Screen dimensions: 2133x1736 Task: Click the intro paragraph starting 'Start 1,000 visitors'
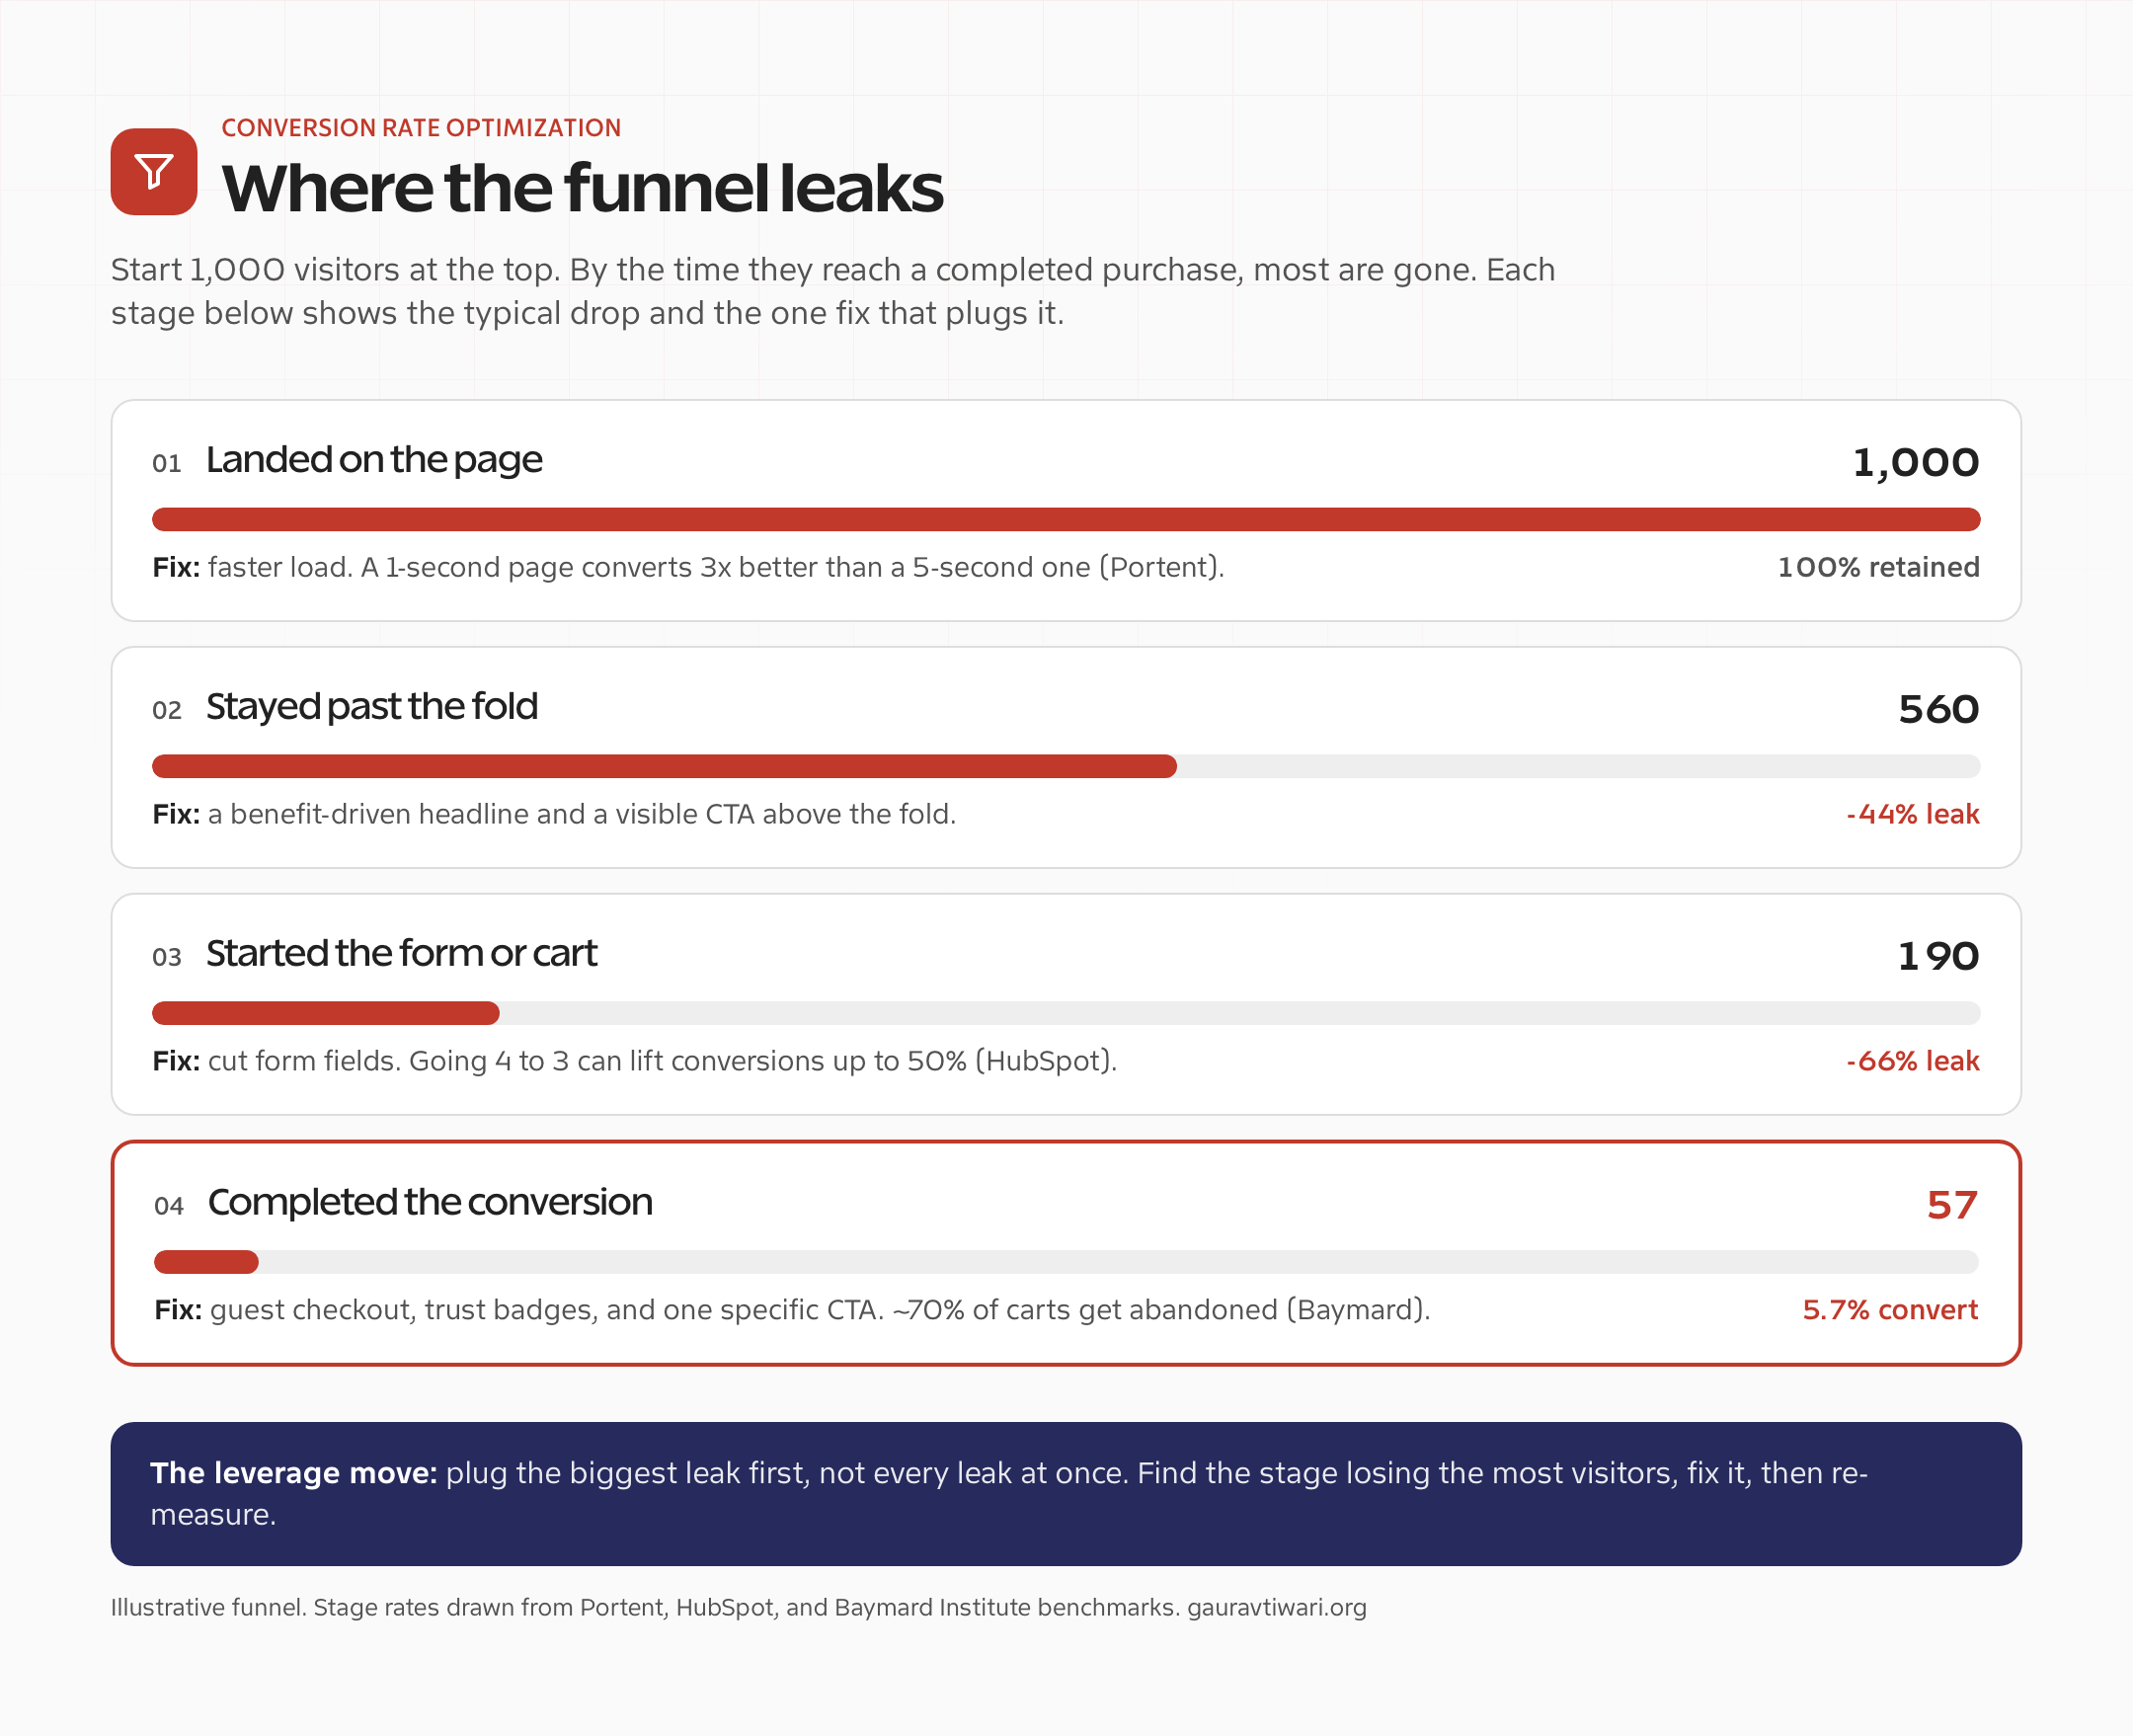pyautogui.click(x=833, y=291)
